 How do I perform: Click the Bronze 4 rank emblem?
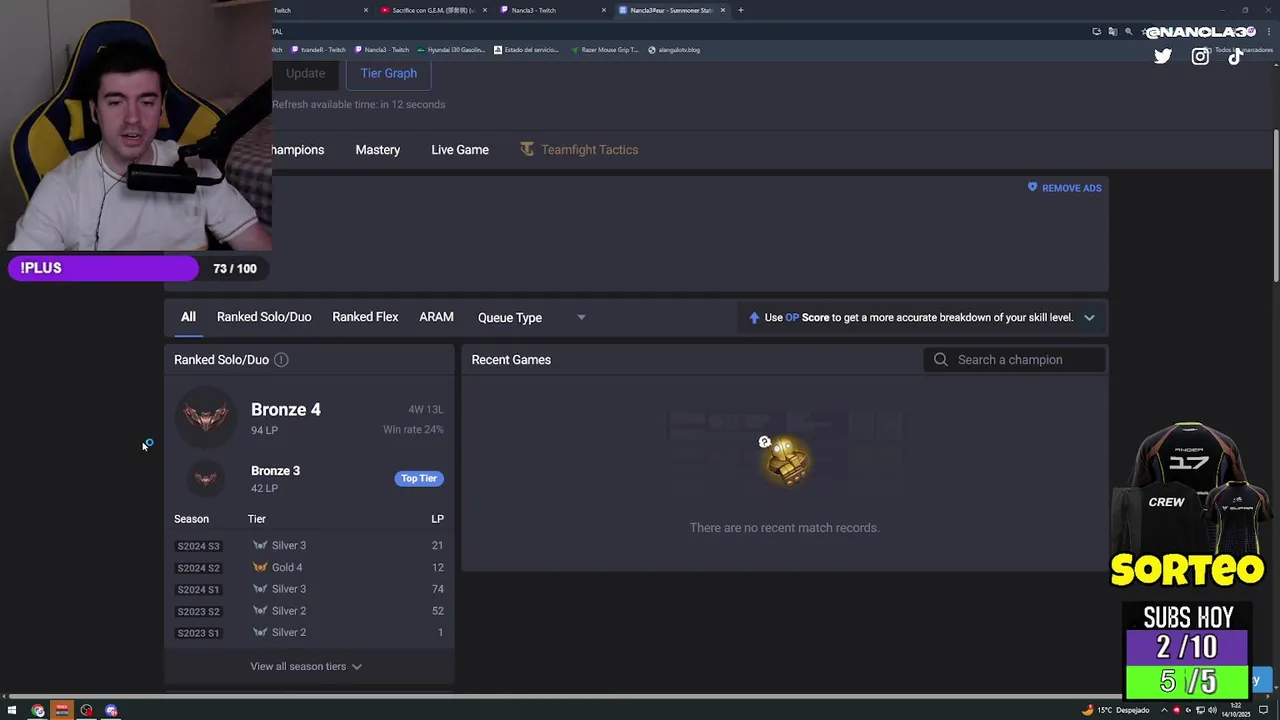click(206, 418)
